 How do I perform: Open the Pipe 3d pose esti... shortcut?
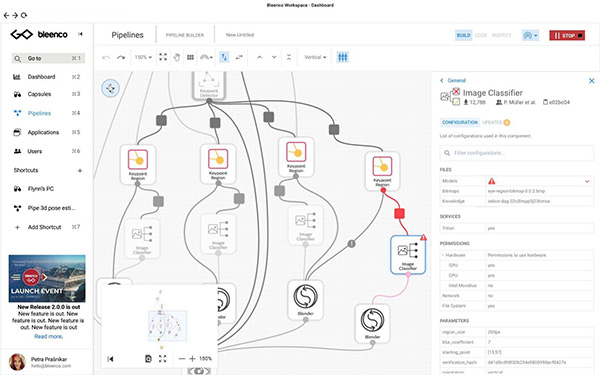tap(52, 208)
